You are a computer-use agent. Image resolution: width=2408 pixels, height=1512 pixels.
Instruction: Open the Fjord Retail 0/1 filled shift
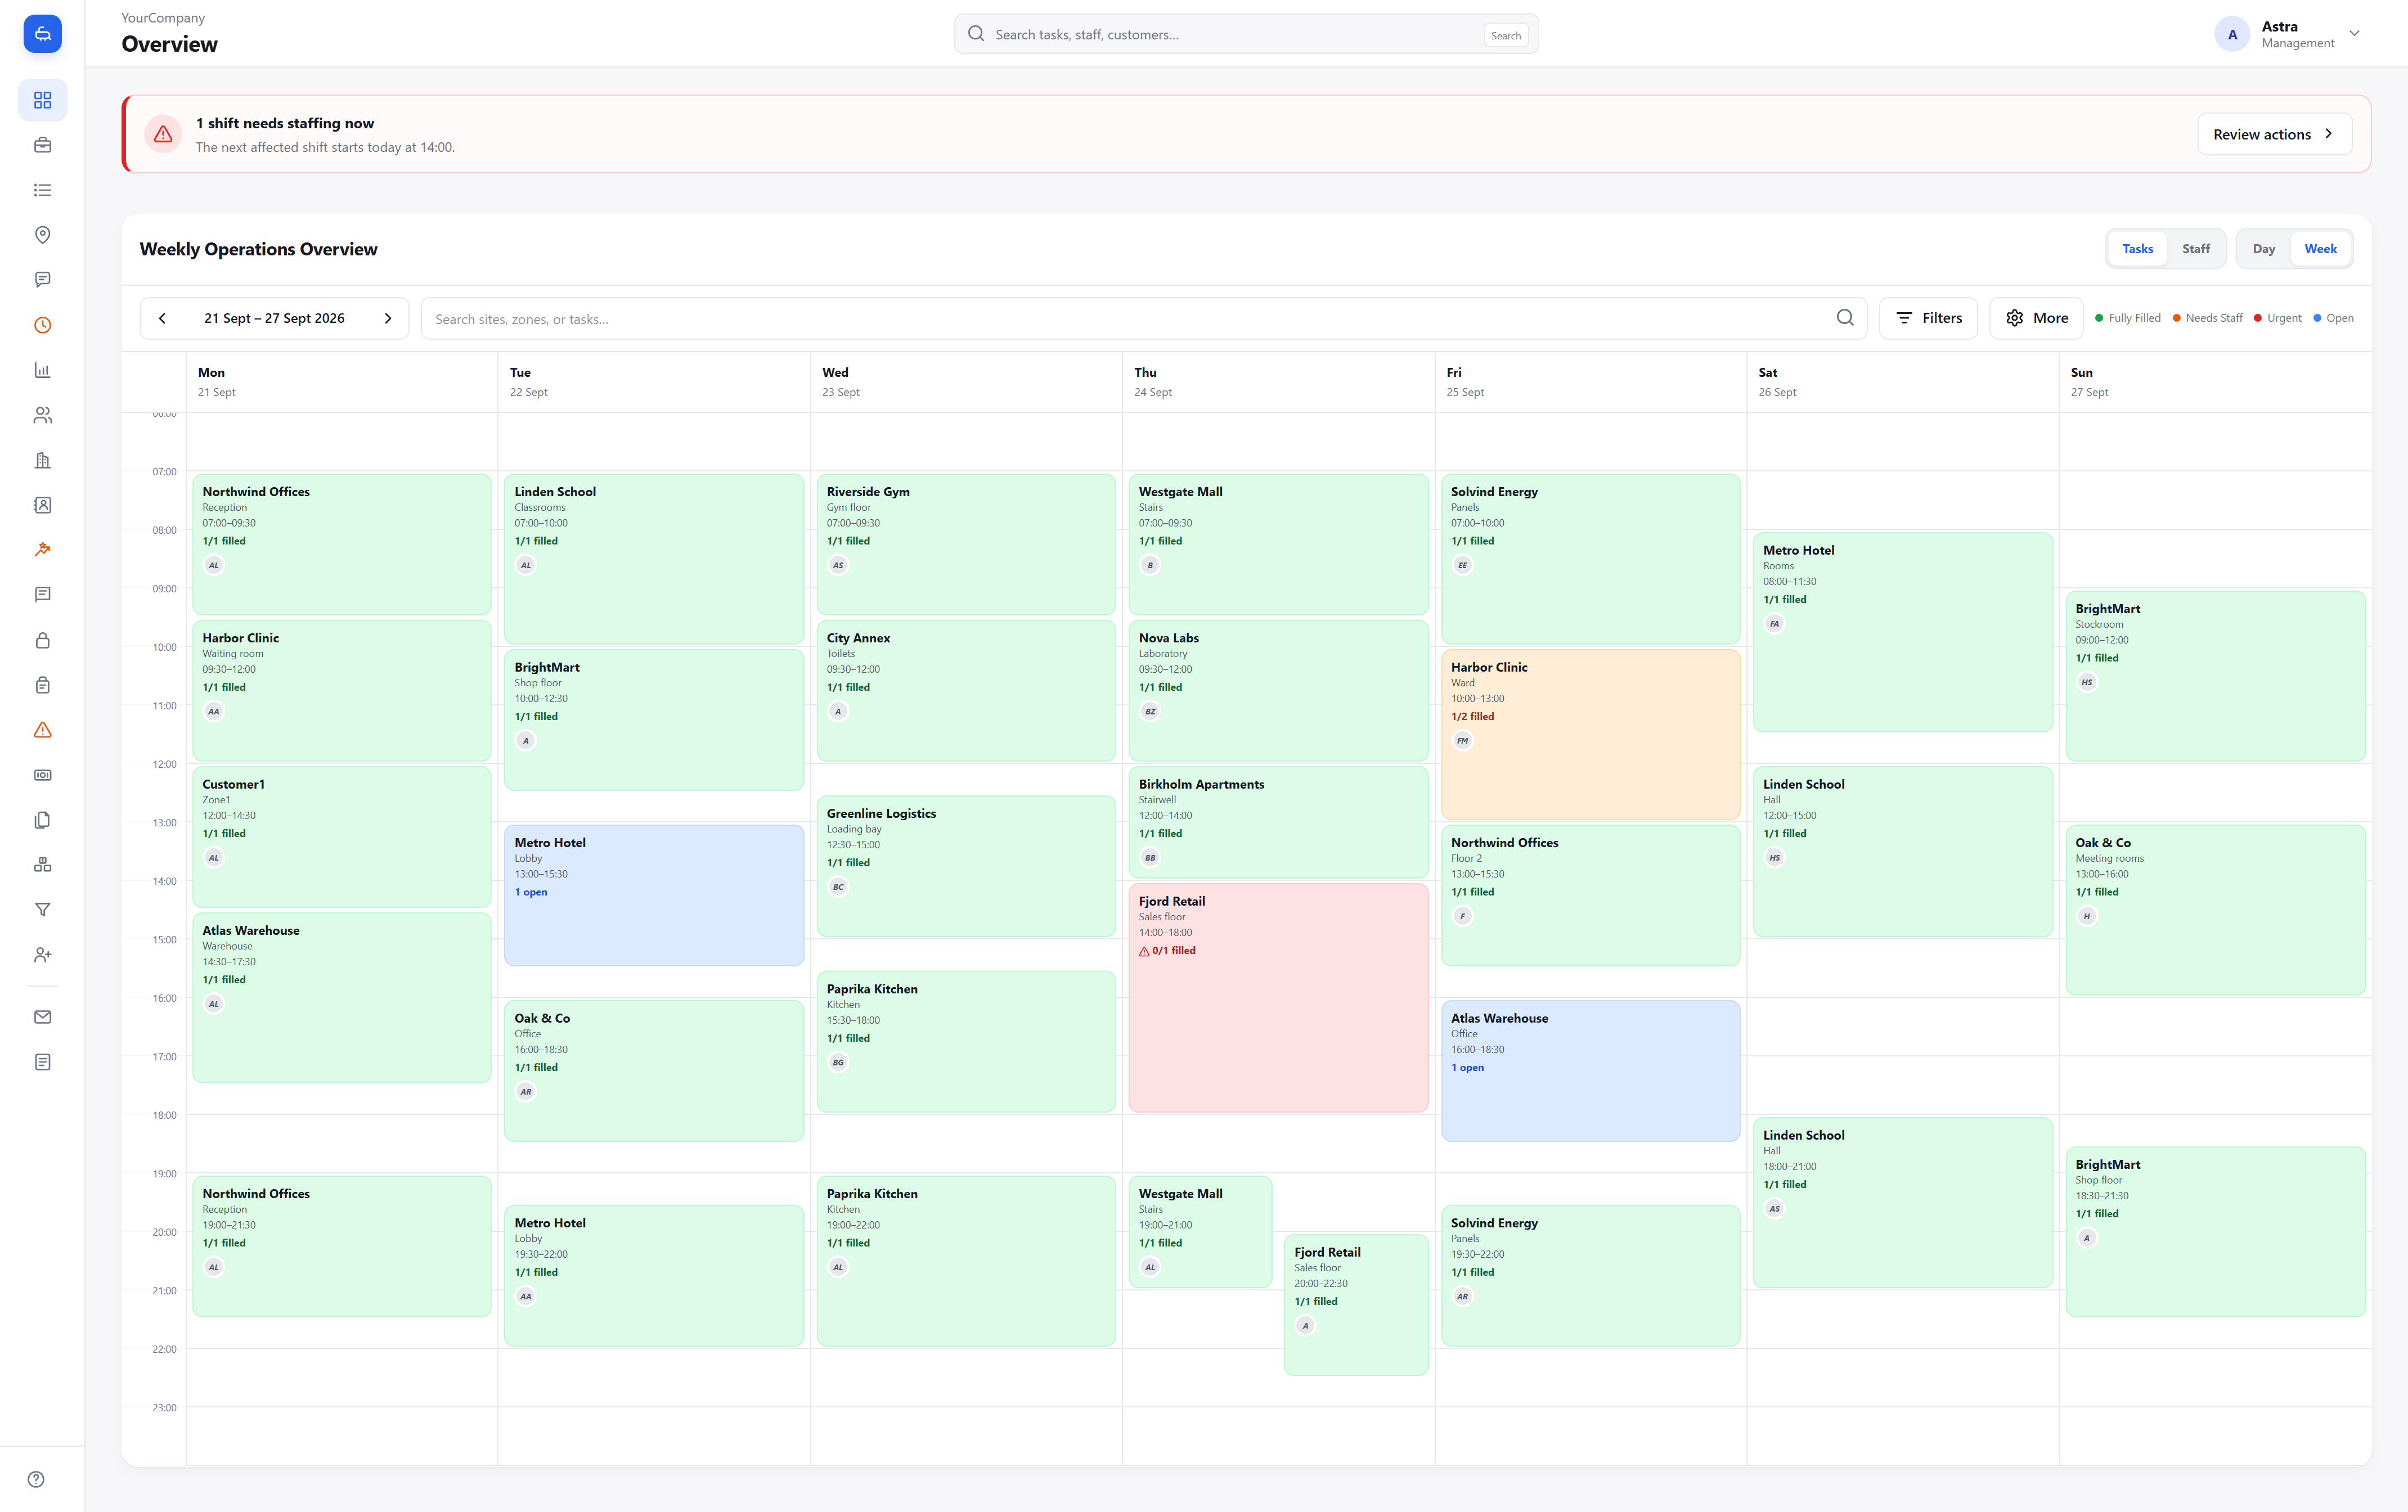coord(1278,997)
